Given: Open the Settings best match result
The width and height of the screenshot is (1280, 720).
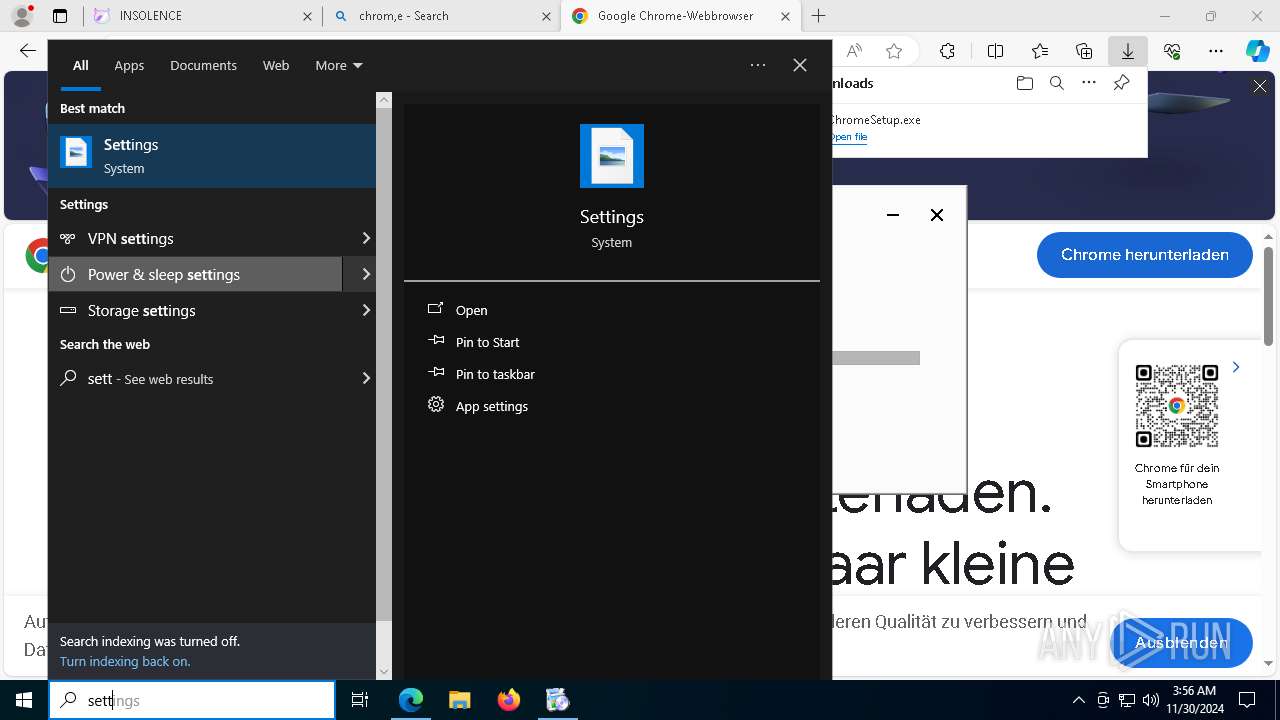Looking at the screenshot, I should click(212, 156).
